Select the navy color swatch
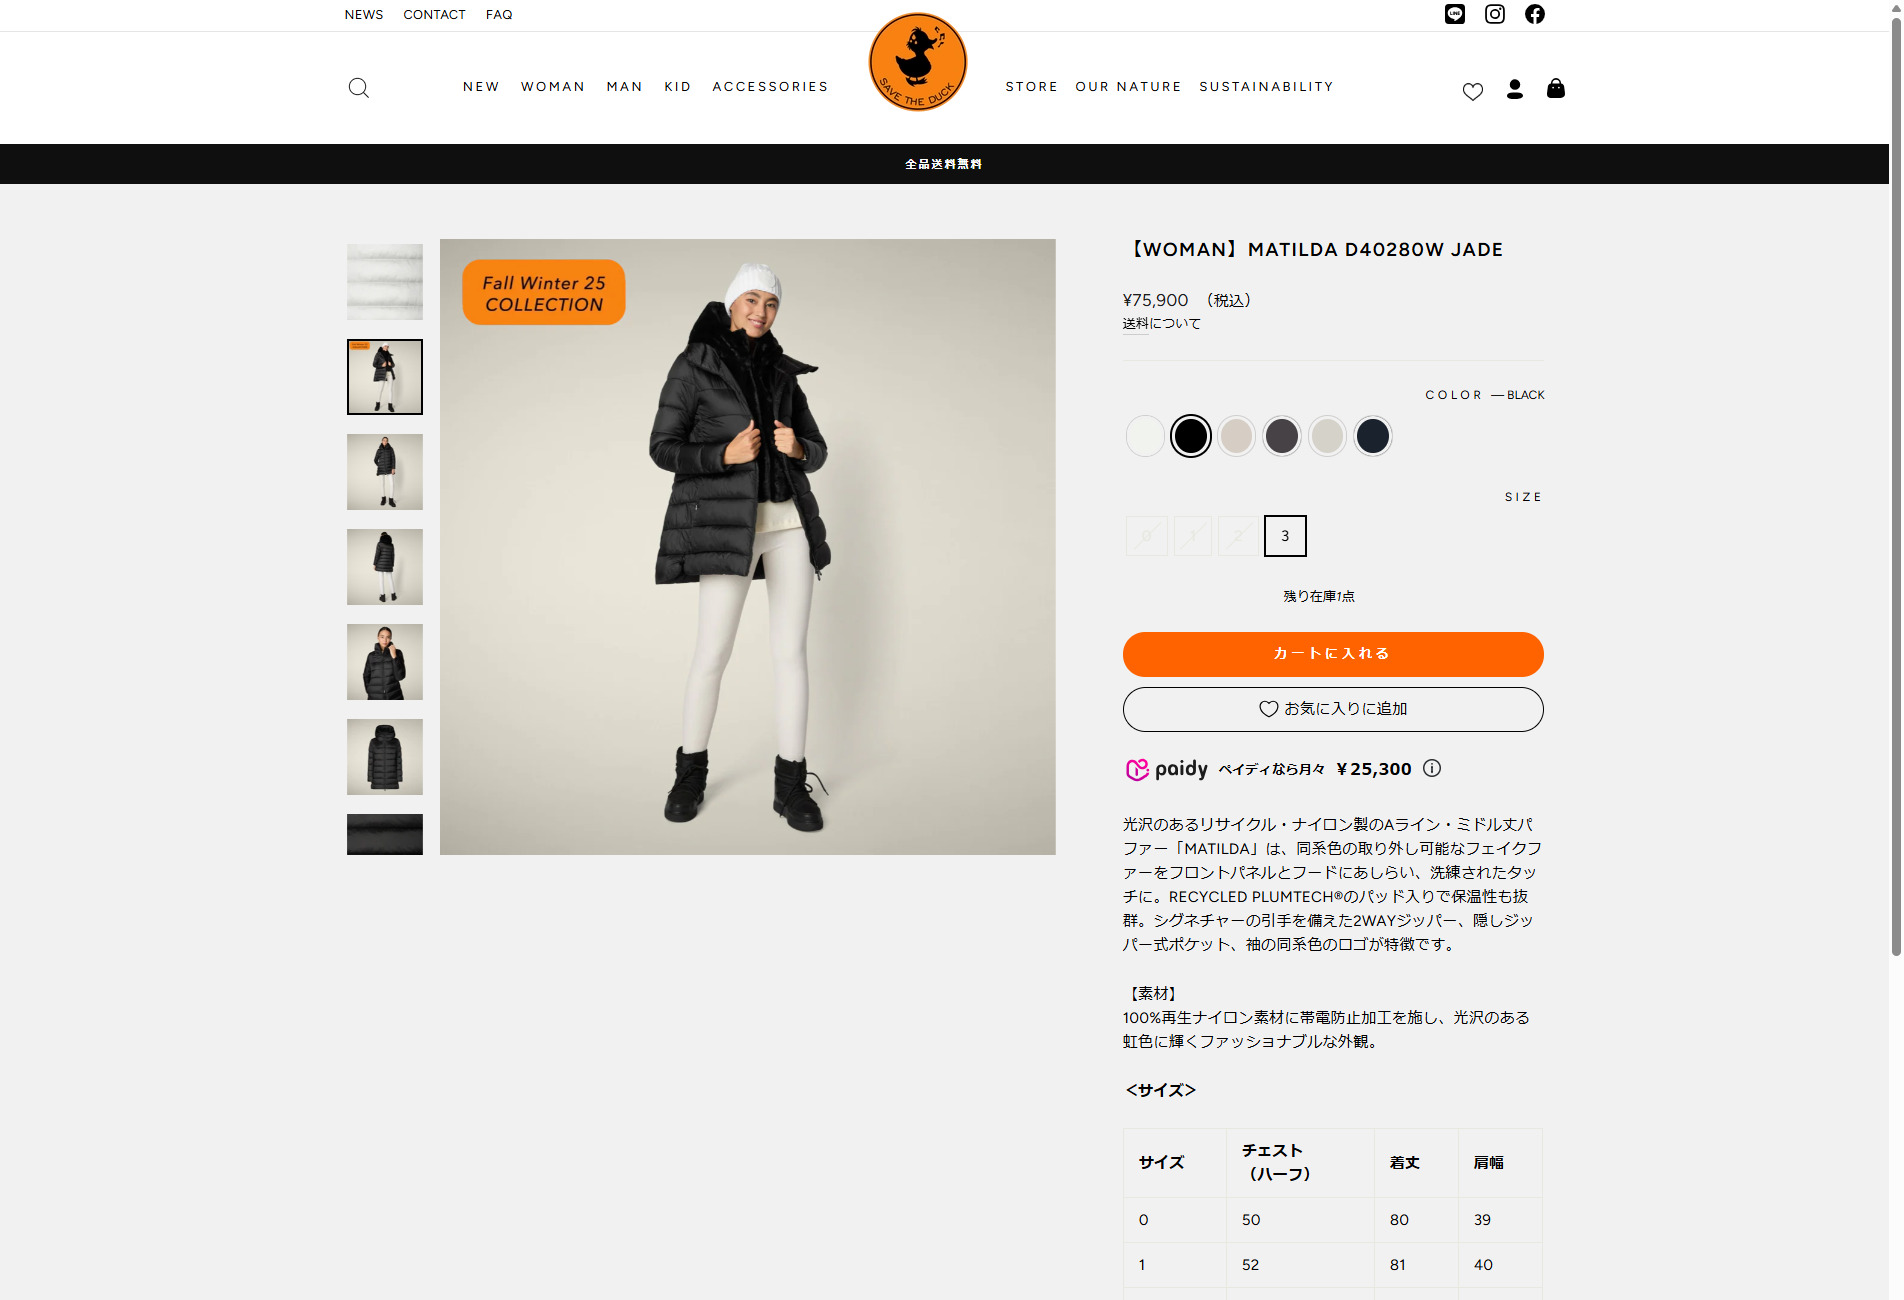Viewport: 1904px width, 1300px height. [1373, 436]
